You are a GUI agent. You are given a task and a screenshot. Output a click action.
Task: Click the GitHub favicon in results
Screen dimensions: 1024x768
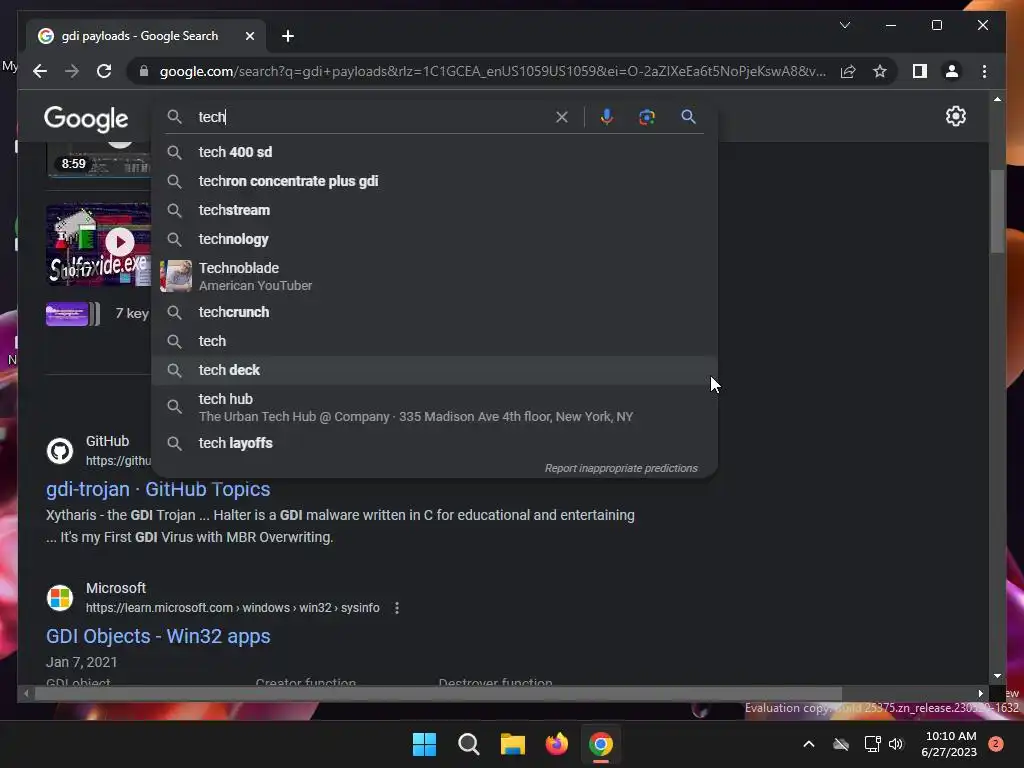coord(60,451)
